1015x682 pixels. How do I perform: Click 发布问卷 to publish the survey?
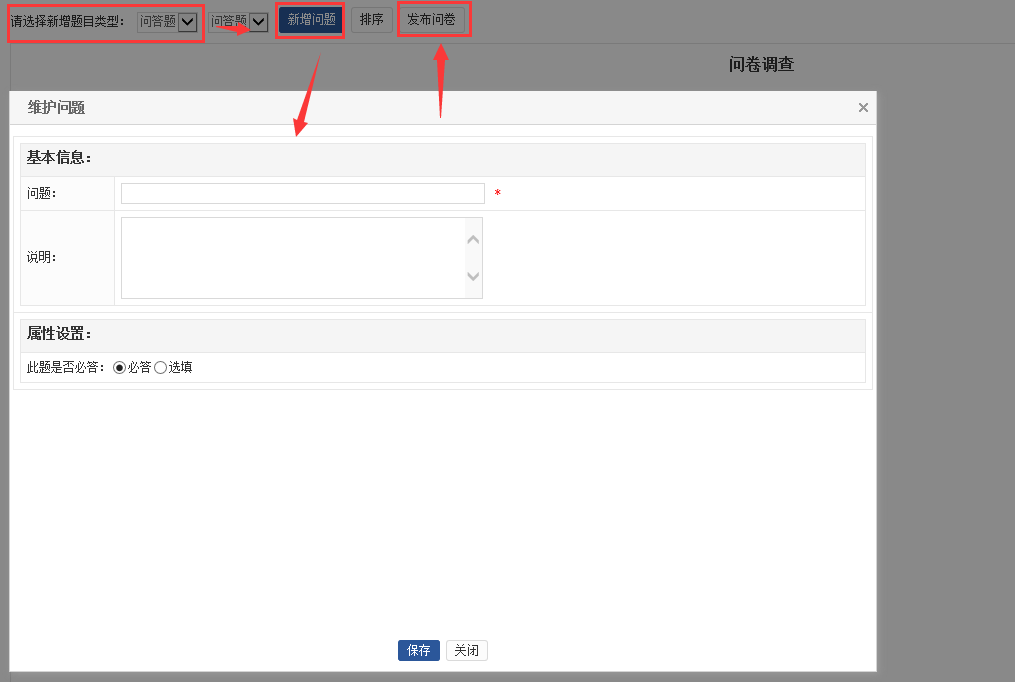pyautogui.click(x=432, y=20)
